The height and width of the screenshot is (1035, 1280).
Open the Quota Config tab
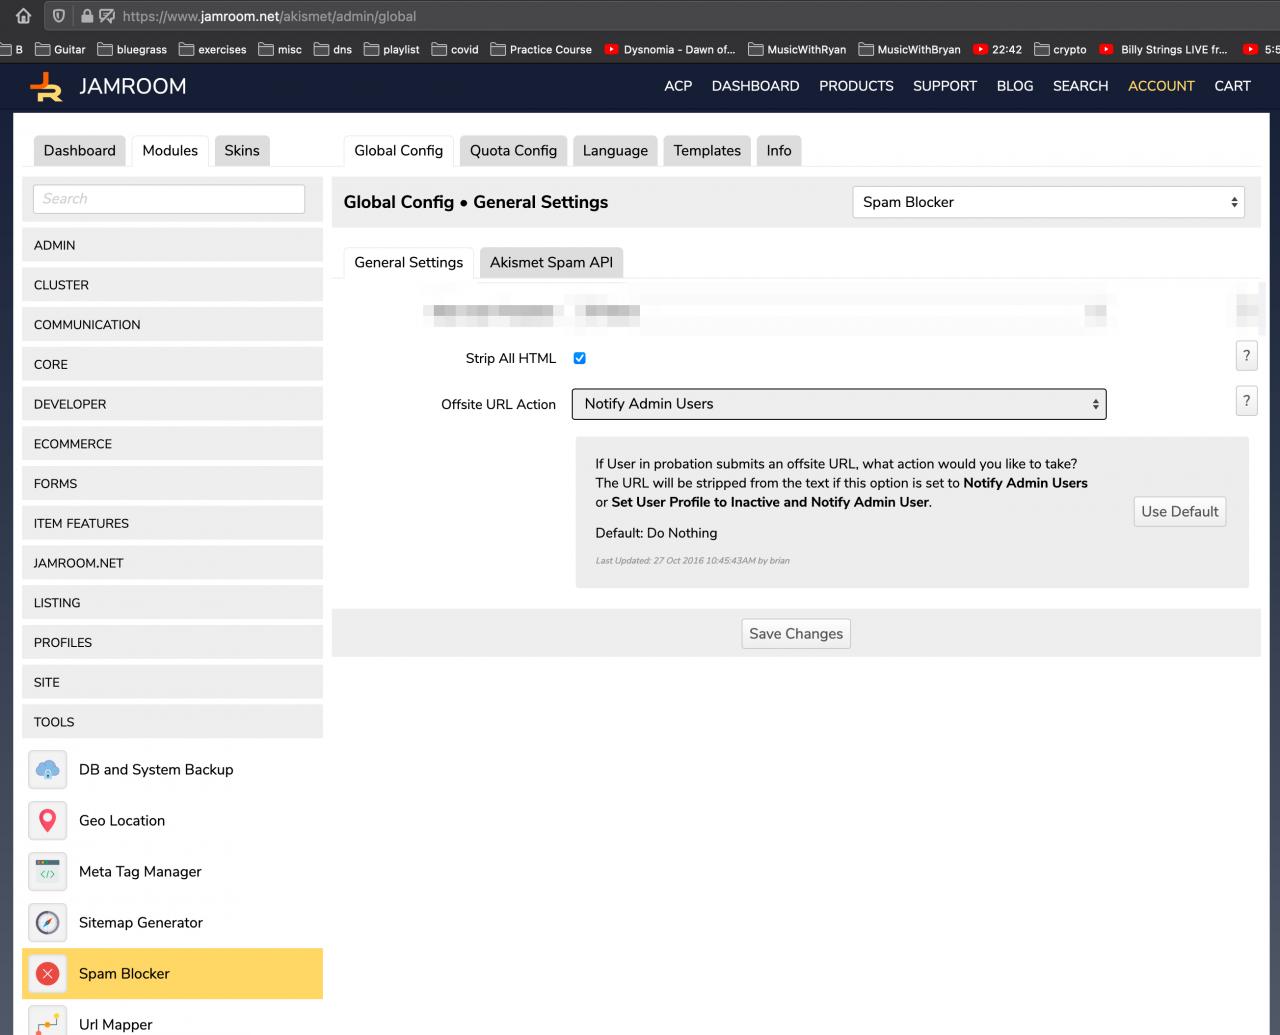pyautogui.click(x=513, y=151)
